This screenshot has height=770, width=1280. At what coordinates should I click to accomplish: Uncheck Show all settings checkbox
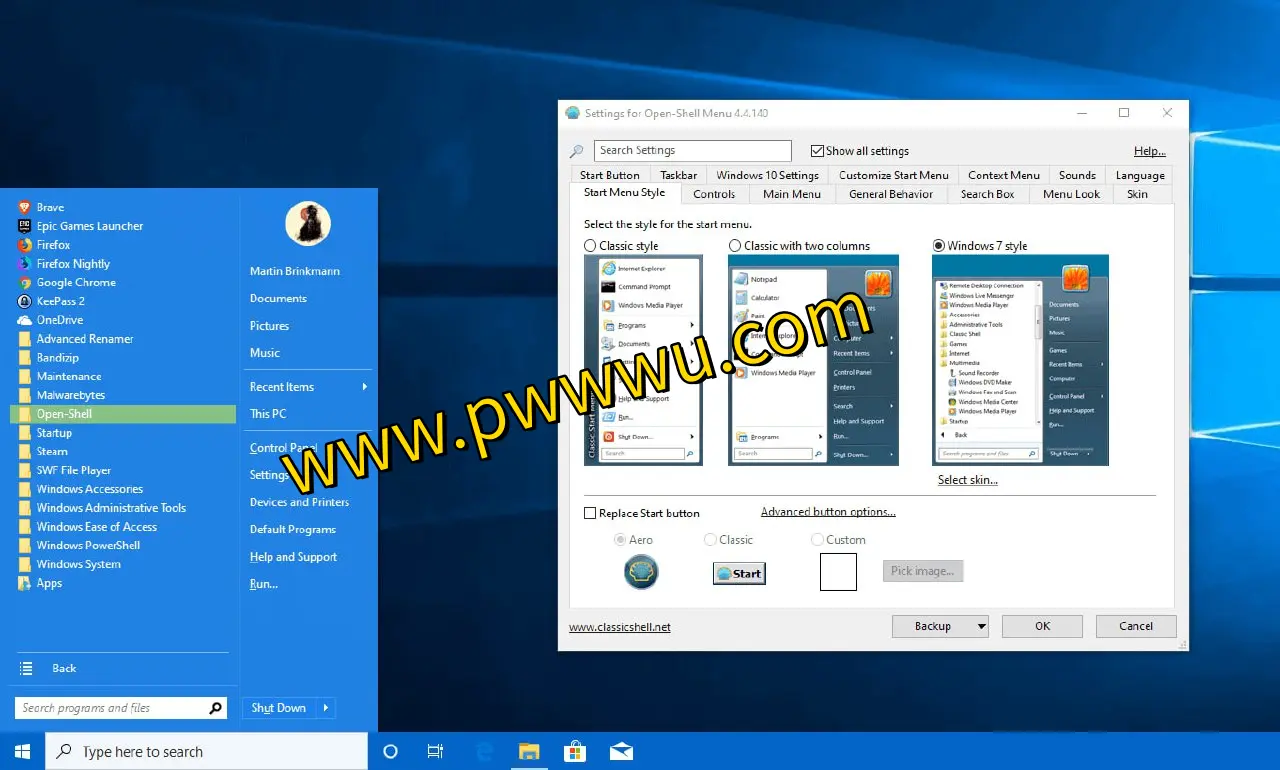(x=817, y=151)
